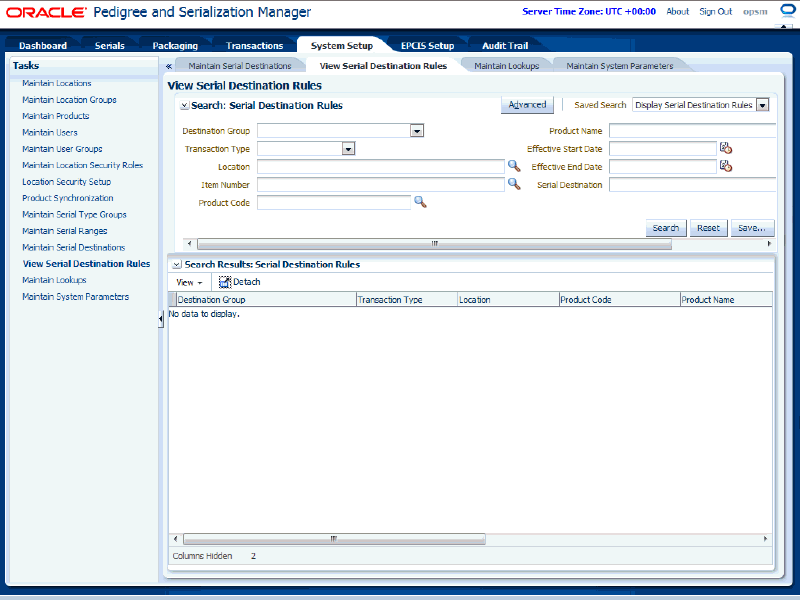Sort by Product Code column header
This screenshot has height=600, width=800.
coord(620,299)
